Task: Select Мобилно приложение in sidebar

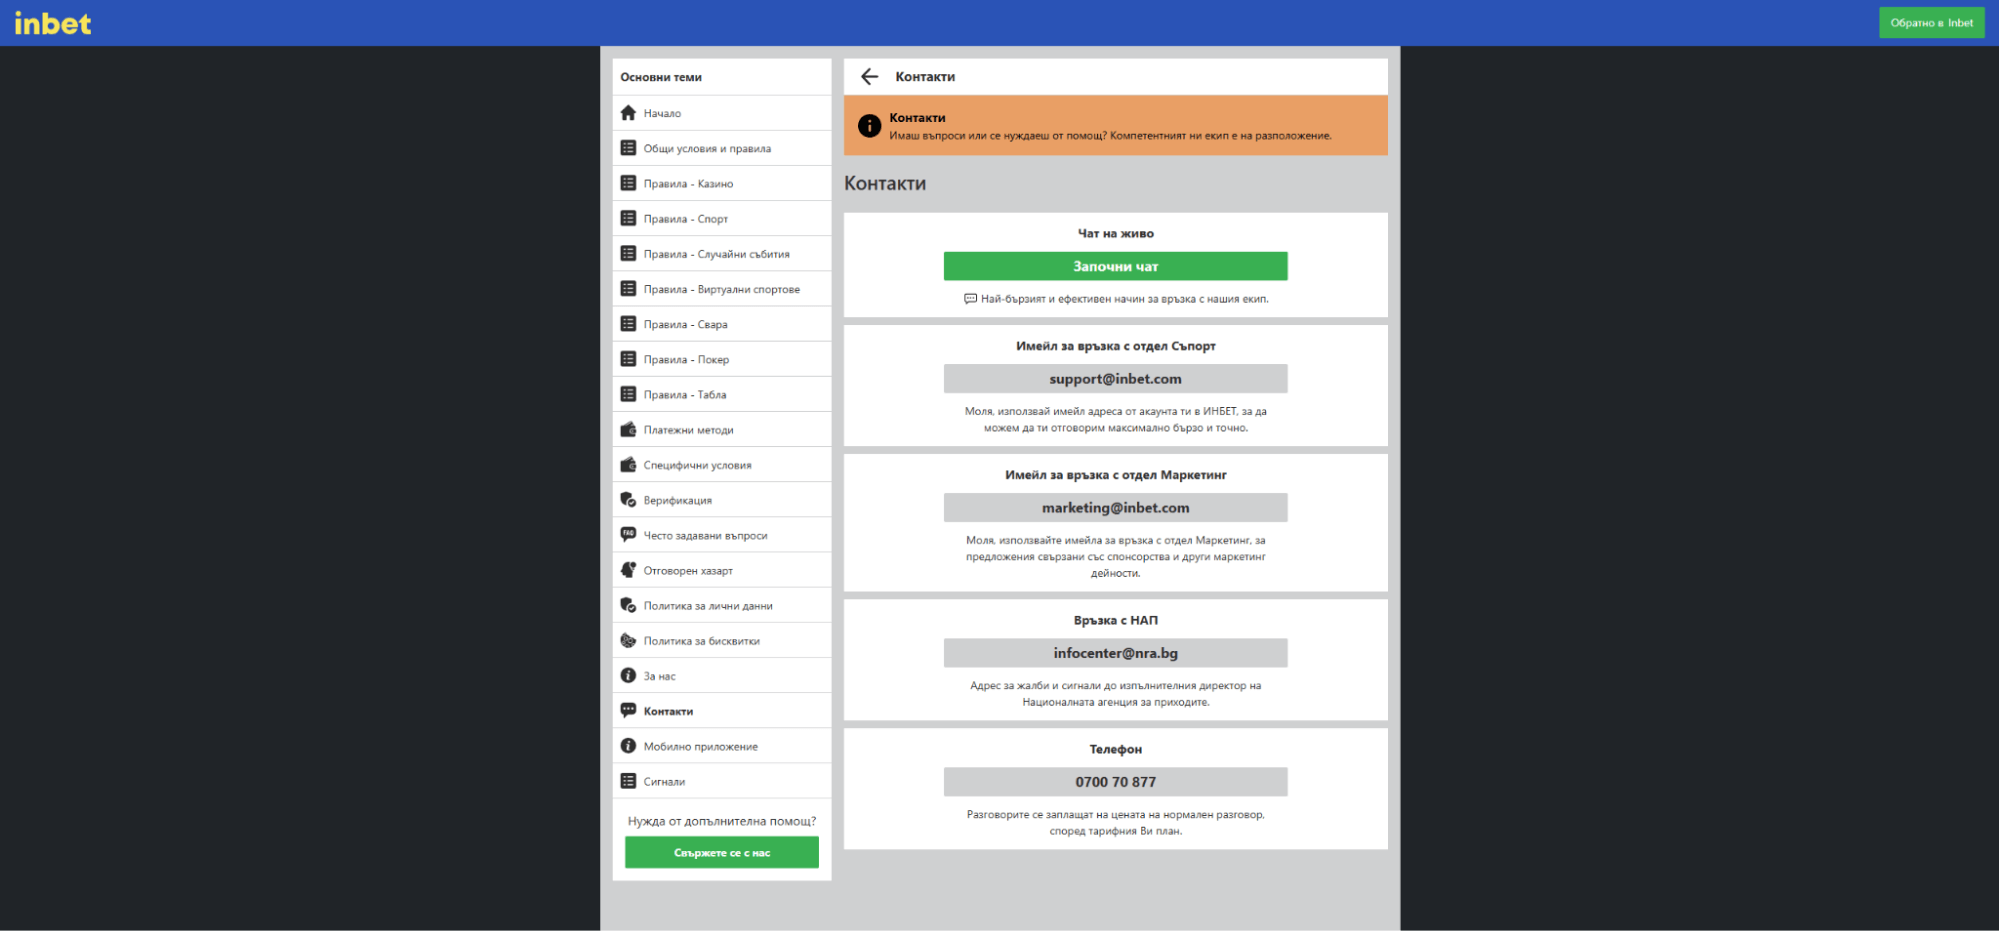Action: click(x=722, y=746)
